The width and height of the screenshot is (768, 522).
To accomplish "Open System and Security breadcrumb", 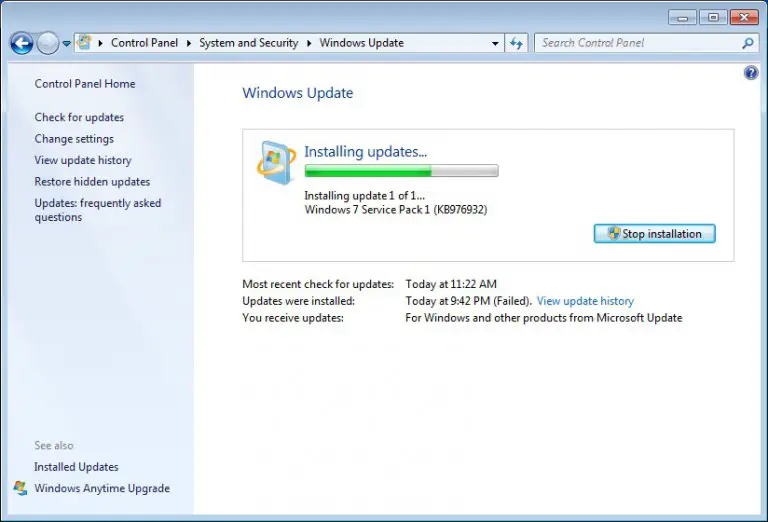I will 248,43.
